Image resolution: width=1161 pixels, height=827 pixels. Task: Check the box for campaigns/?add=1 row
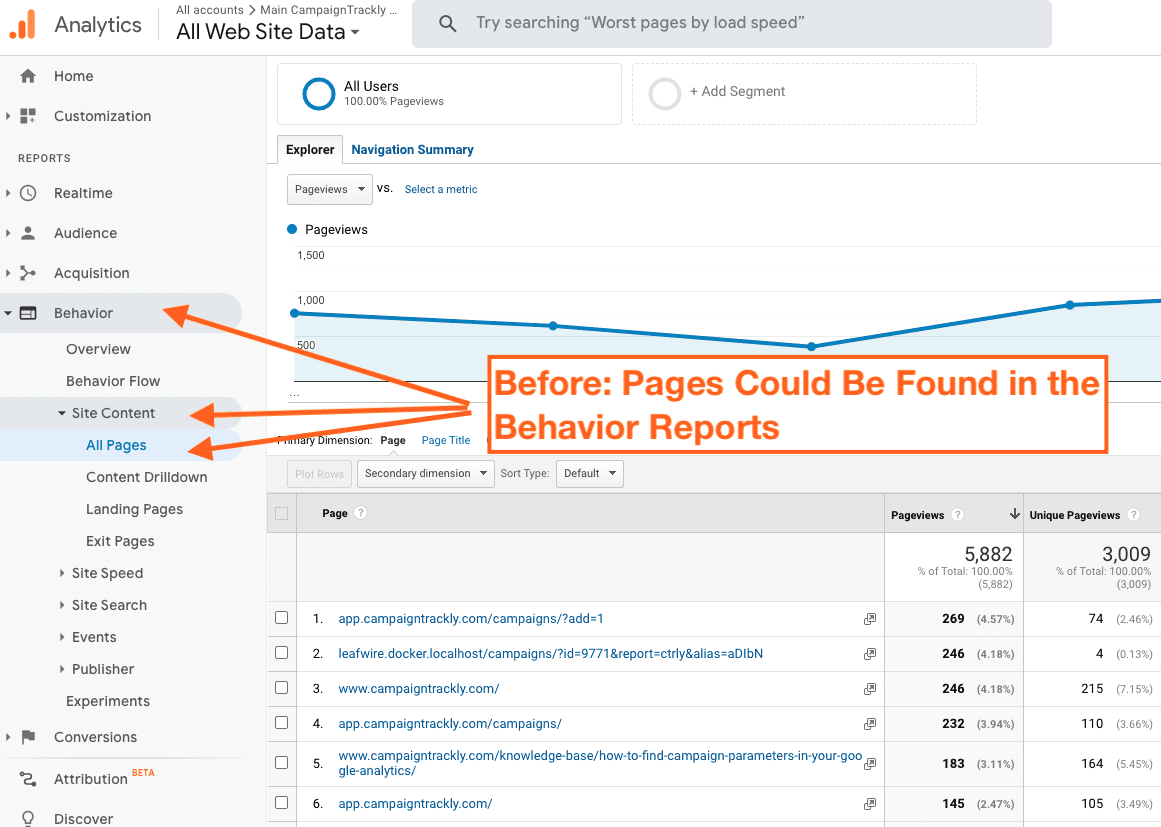281,617
